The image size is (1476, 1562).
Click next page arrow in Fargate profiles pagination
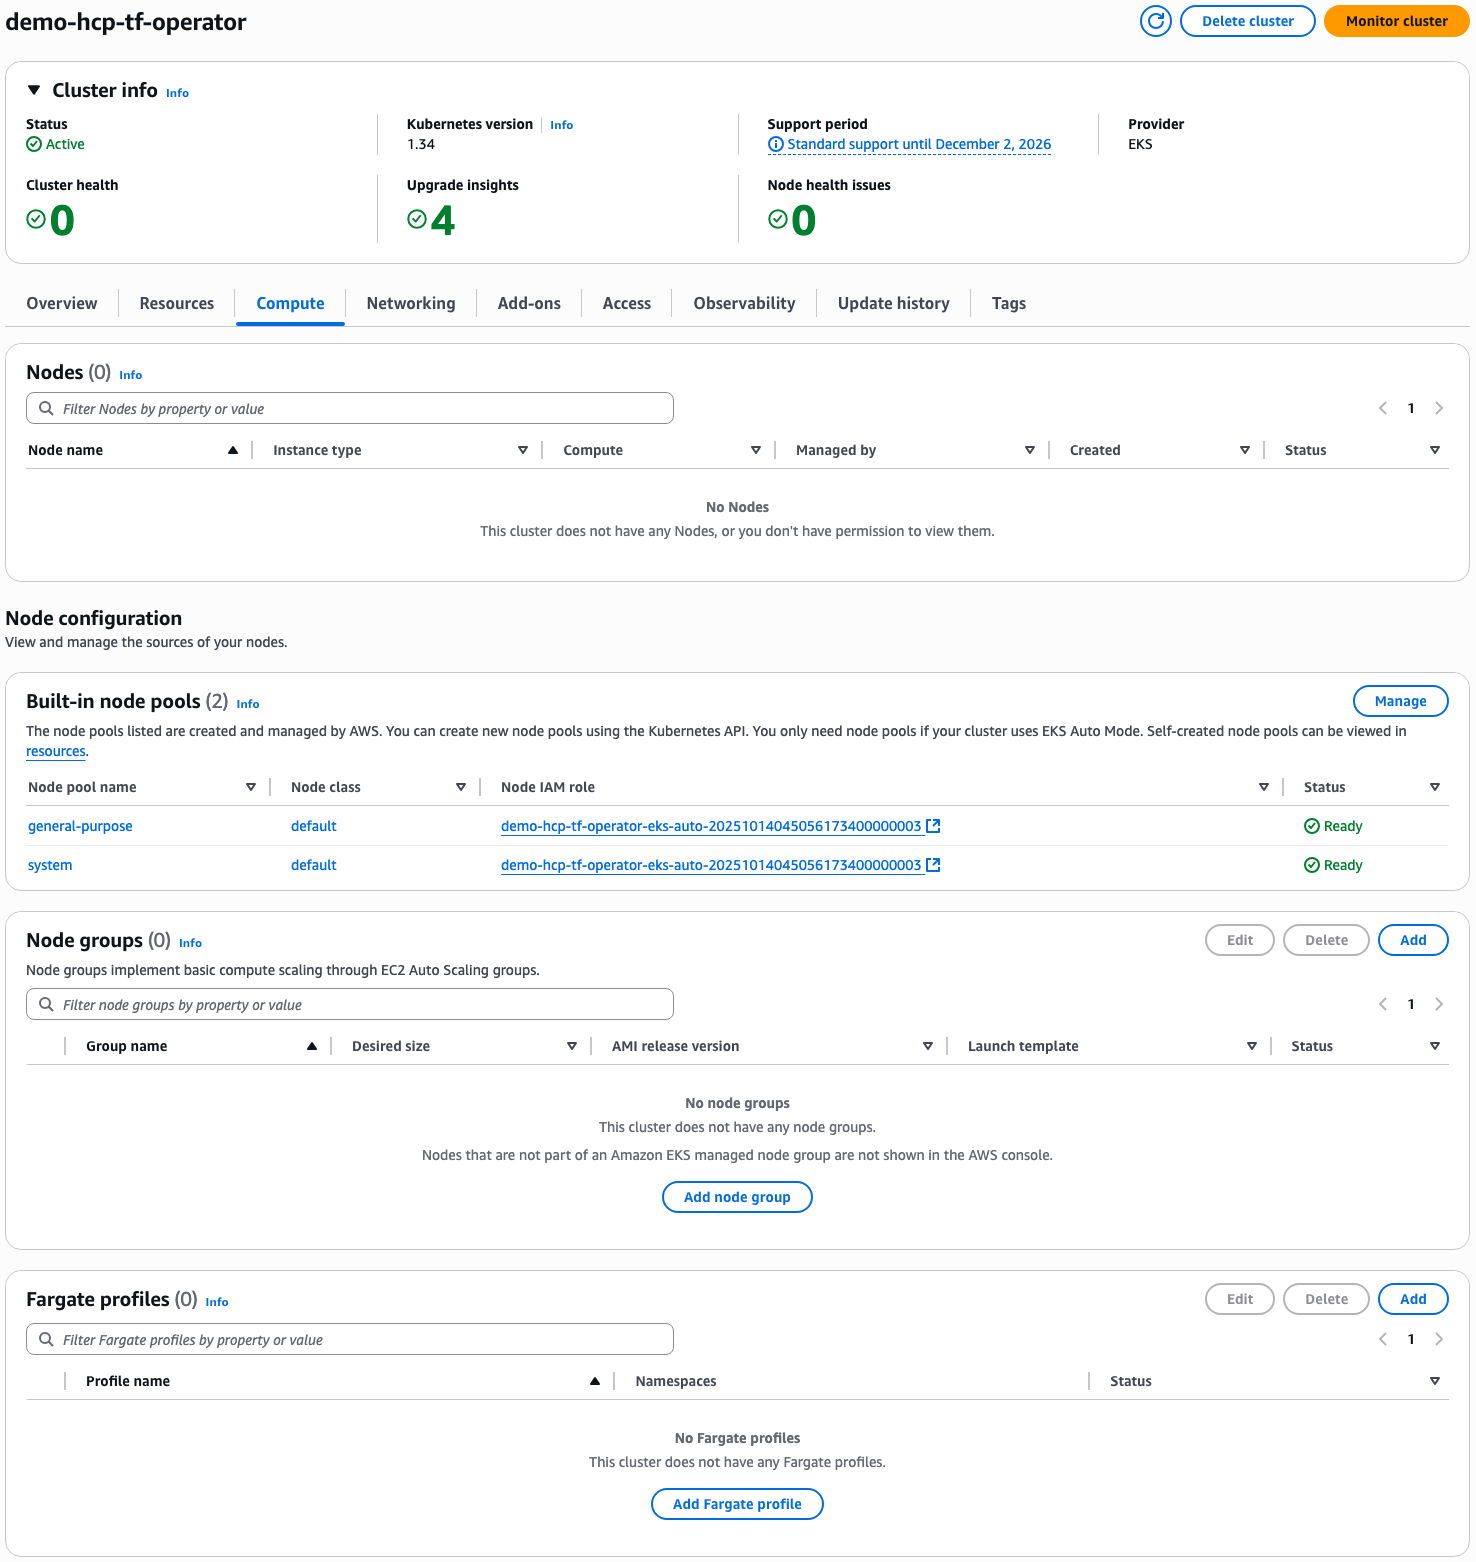pos(1439,1339)
